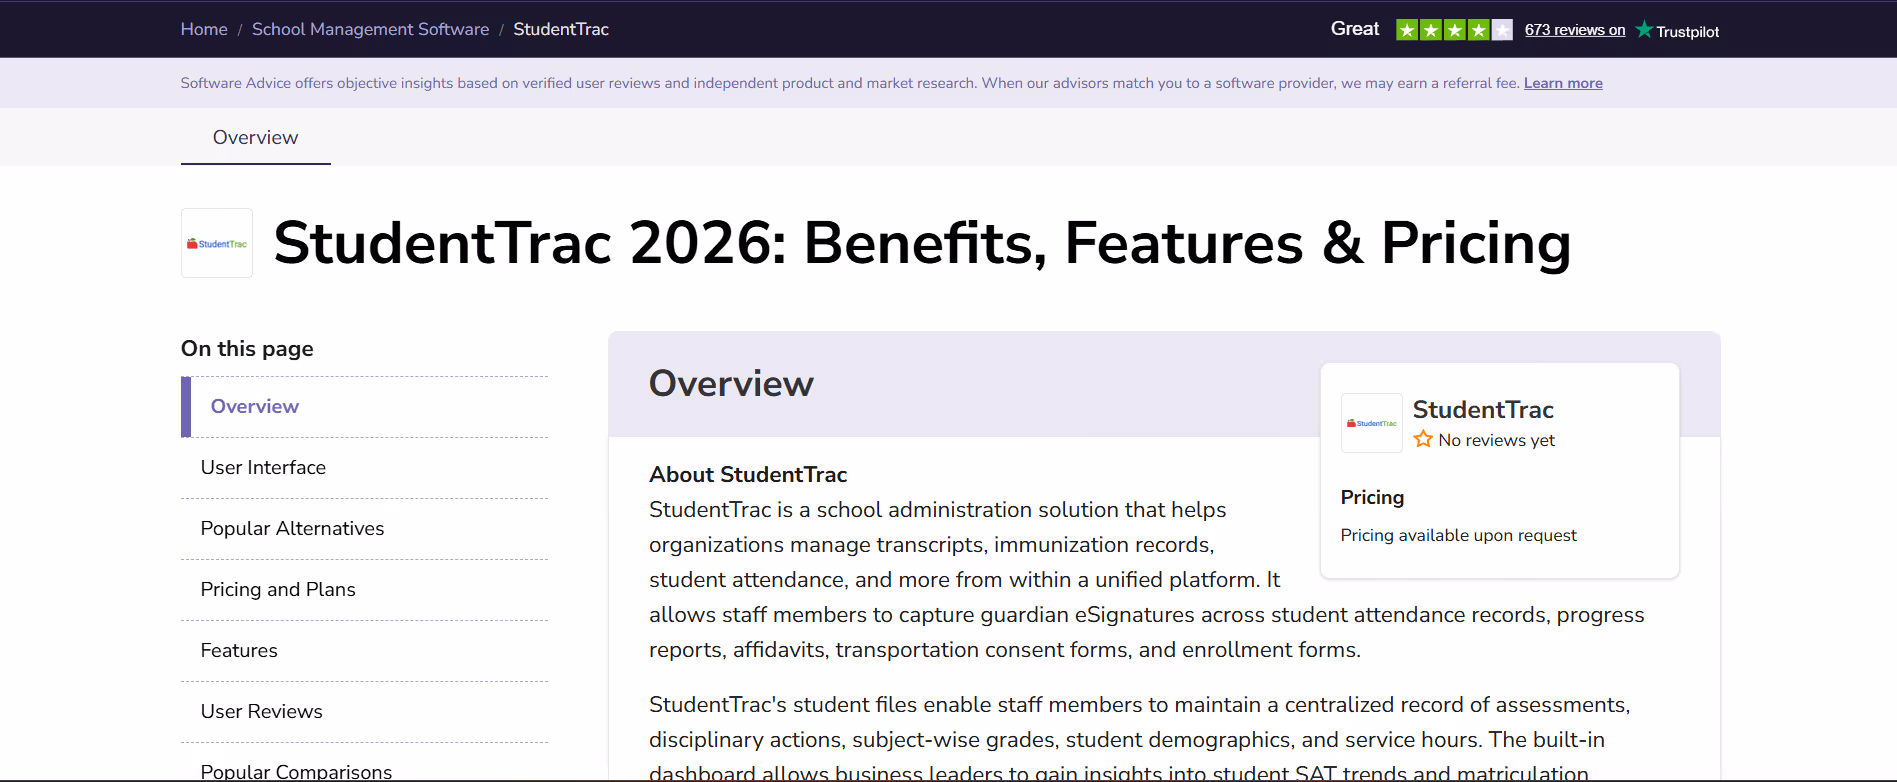1897x782 pixels.
Task: Open the Learn more disclosure link
Action: click(x=1563, y=83)
